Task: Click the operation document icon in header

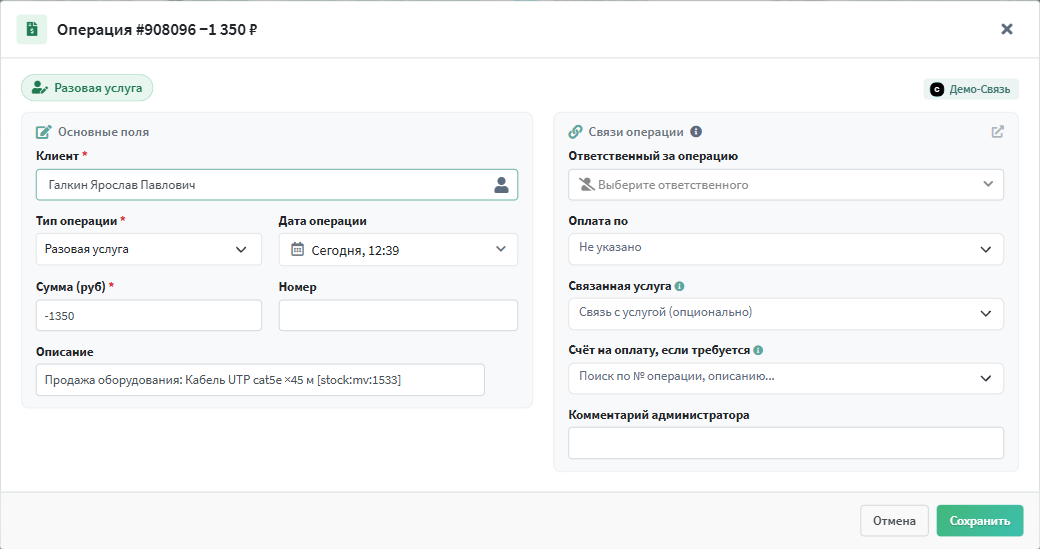Action: tap(32, 29)
